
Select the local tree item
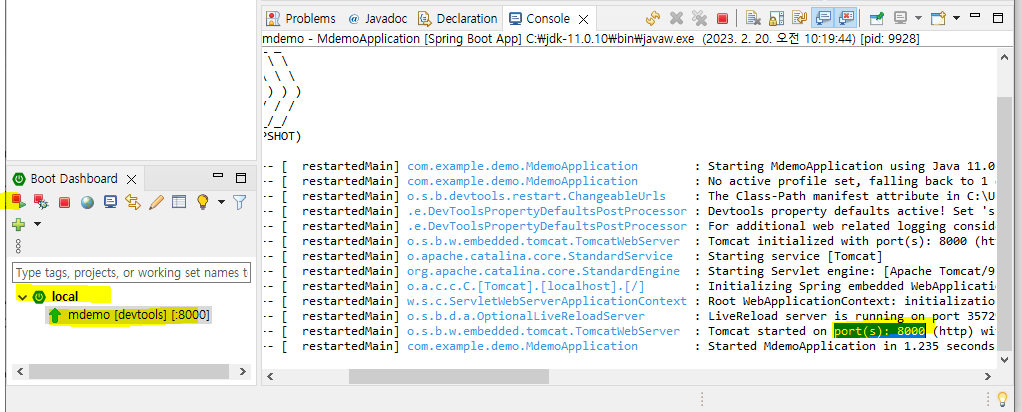tap(65, 297)
